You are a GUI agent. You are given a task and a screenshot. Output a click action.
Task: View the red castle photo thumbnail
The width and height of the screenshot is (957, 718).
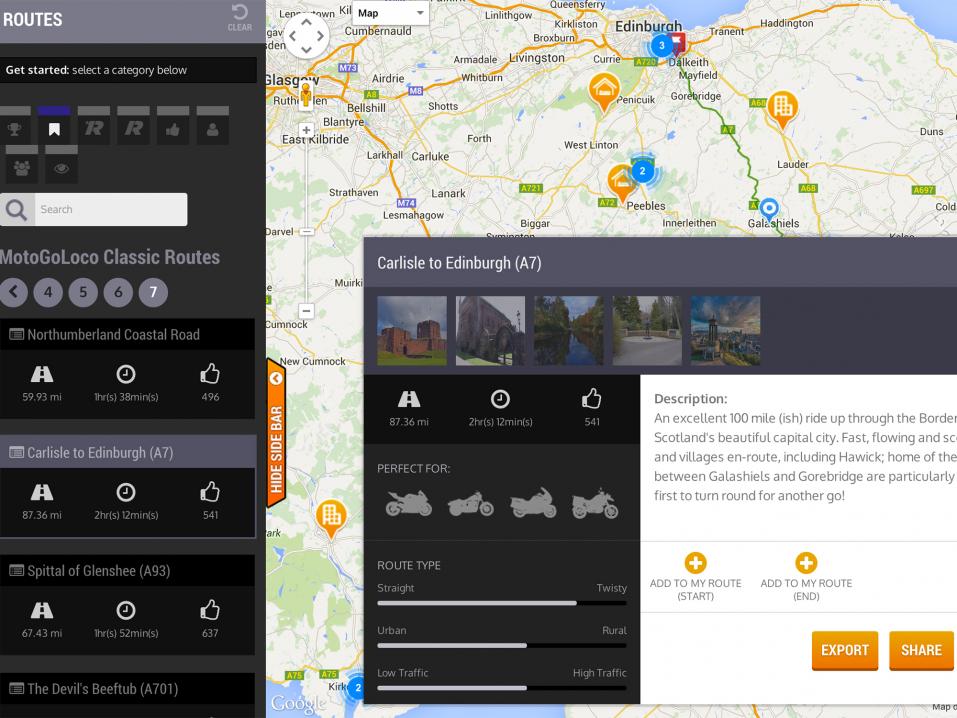tap(412, 331)
